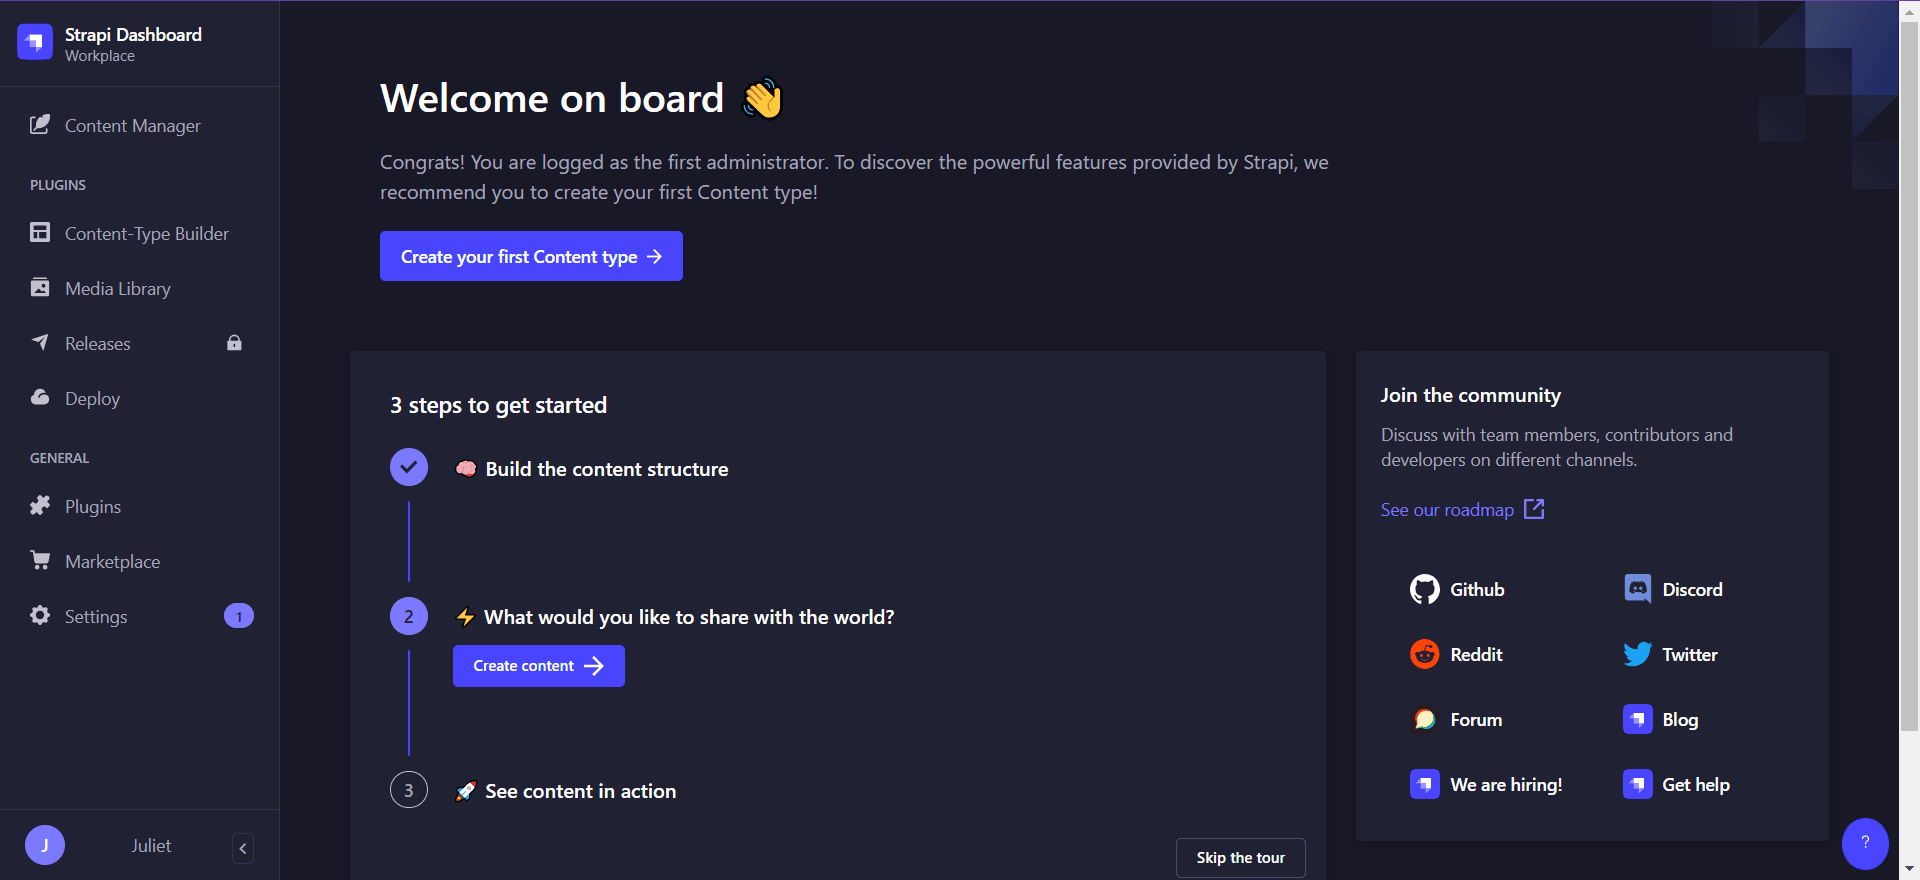Click the Releases paper plane icon

40,343
